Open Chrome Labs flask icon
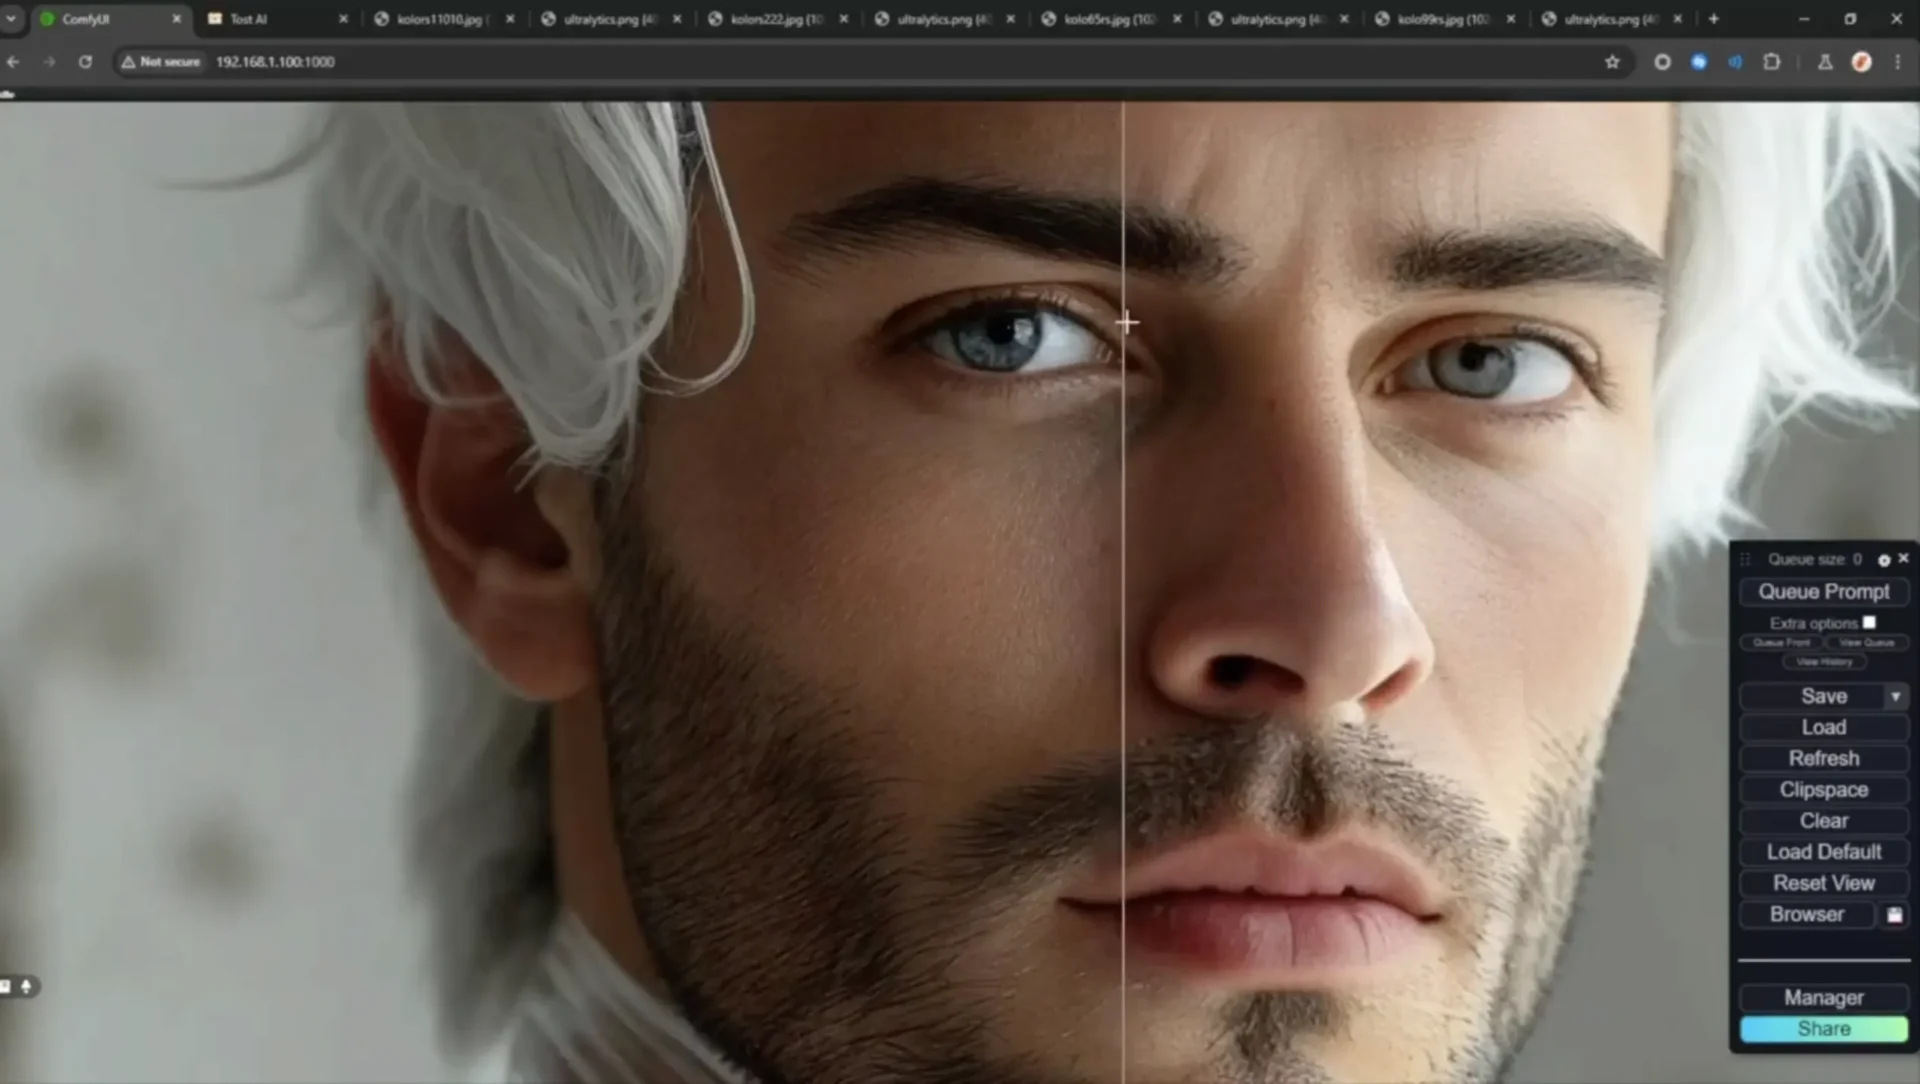This screenshot has width=1920, height=1084. point(1825,62)
